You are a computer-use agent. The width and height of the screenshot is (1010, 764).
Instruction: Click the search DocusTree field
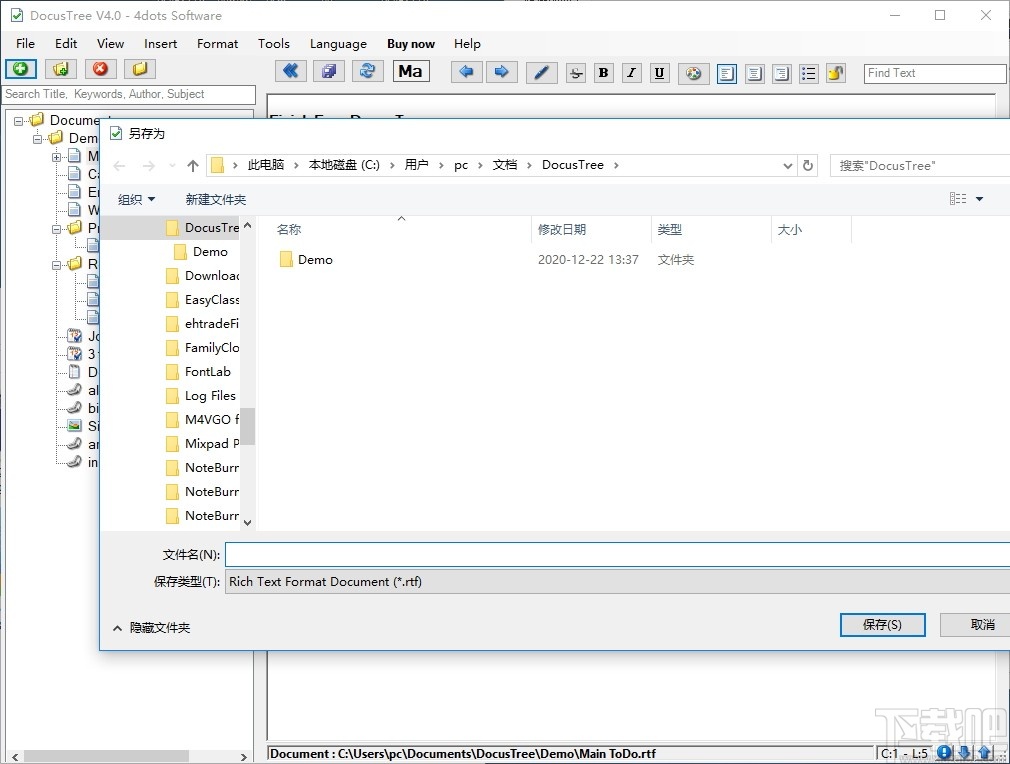(x=920, y=166)
